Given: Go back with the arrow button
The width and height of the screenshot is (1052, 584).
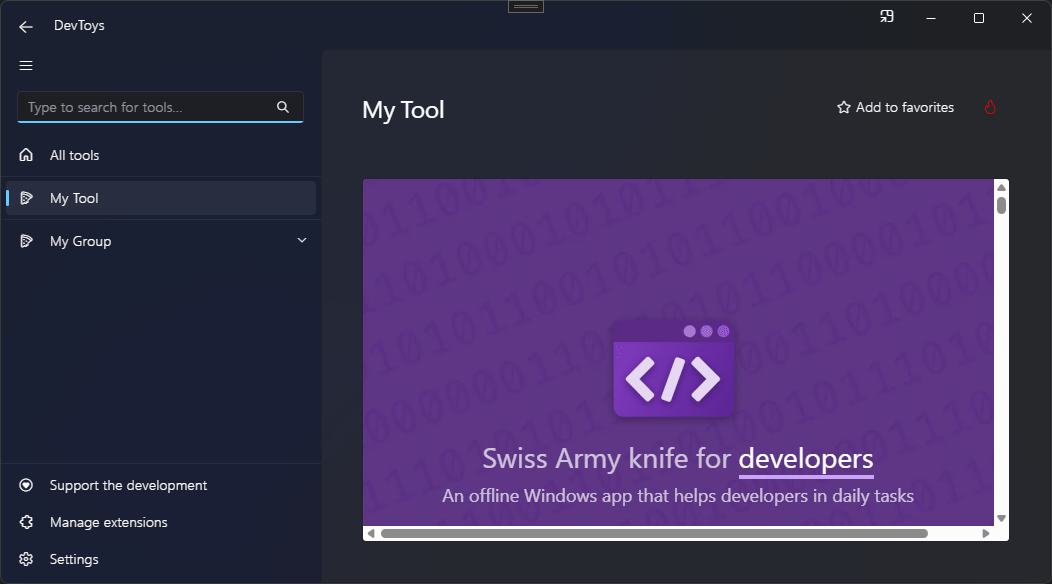Looking at the screenshot, I should click(25, 26).
